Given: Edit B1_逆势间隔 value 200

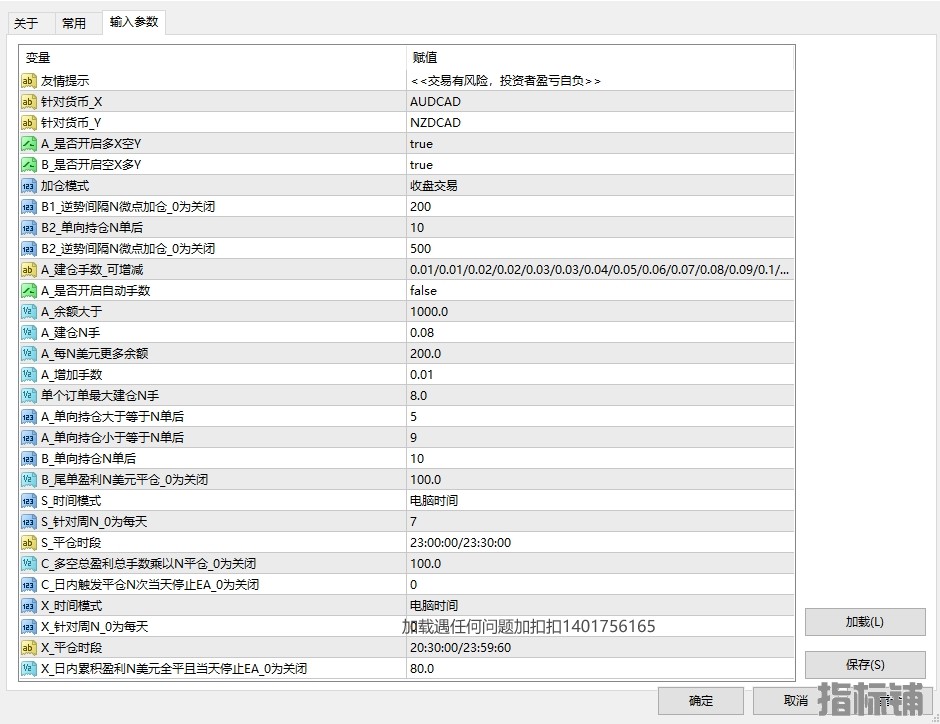Looking at the screenshot, I should point(600,207).
